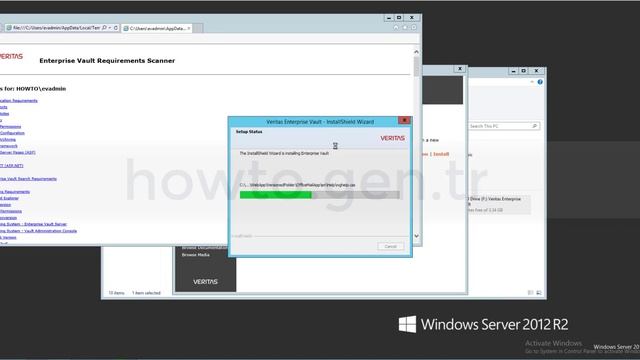Click the Enterprise Vault Requirements Scanner heading
640x360 pixels.
[107, 60]
